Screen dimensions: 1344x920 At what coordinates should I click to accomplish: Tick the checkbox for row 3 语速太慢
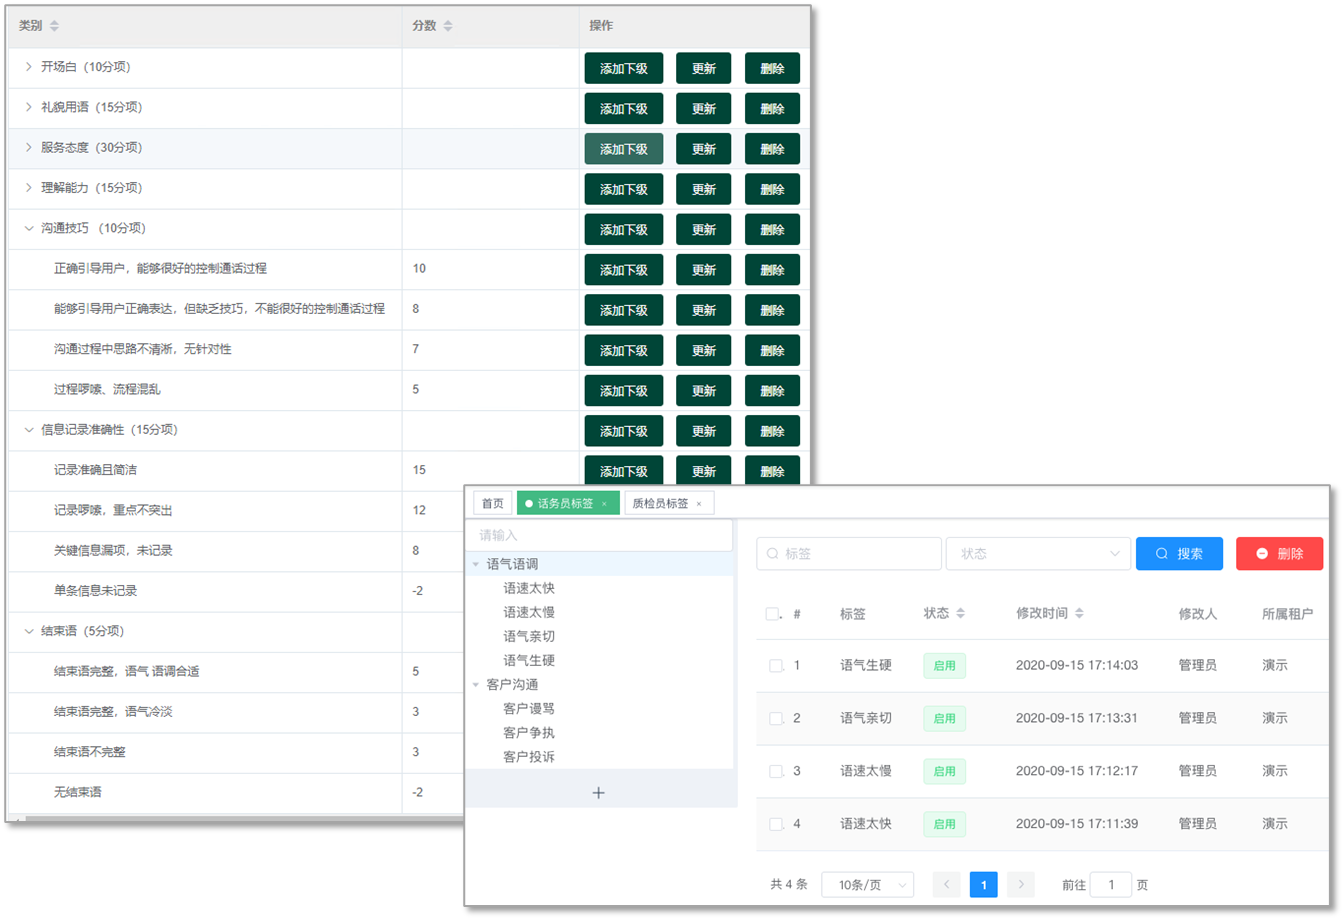[776, 771]
